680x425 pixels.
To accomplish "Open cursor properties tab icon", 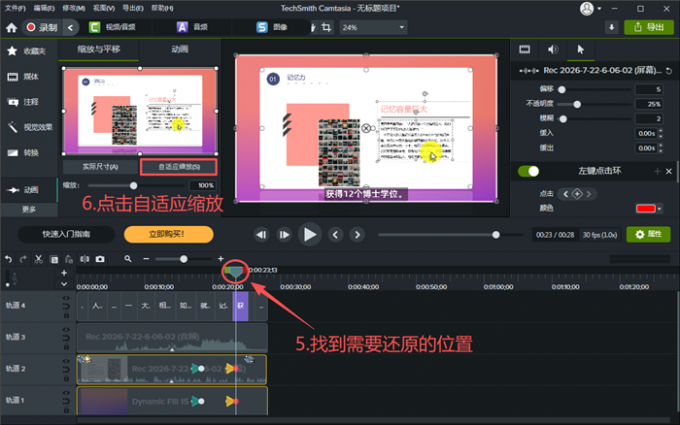I will click(581, 49).
